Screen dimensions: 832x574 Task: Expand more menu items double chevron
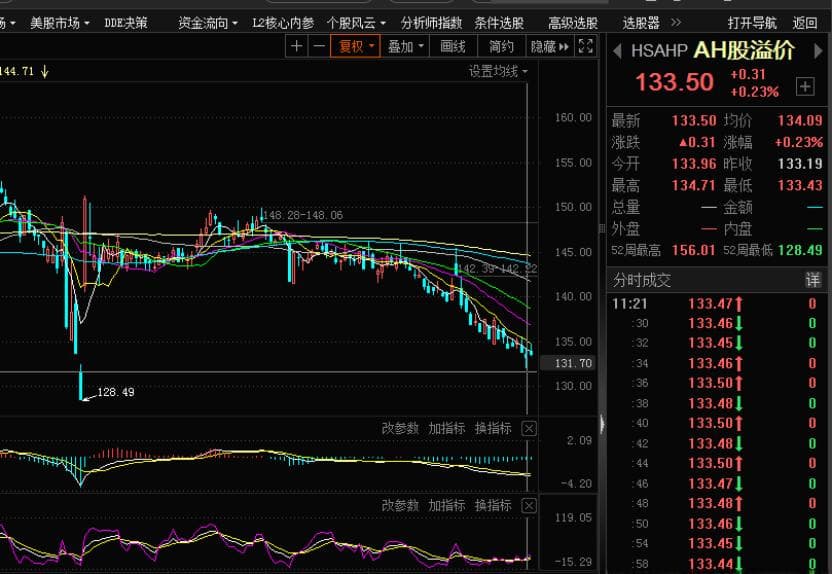click(675, 22)
